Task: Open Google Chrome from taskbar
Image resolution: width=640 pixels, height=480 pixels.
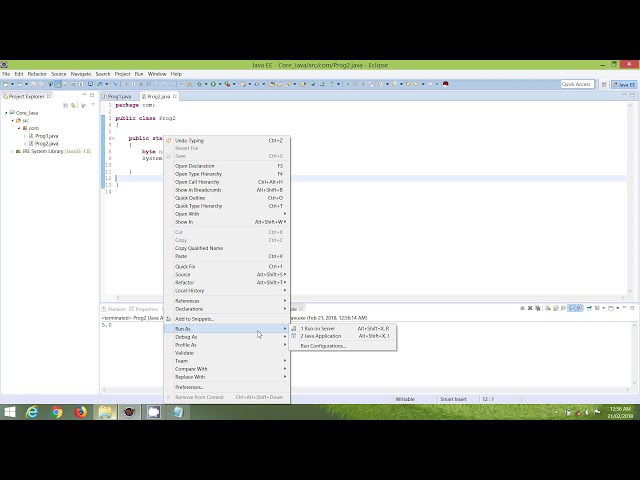Action: (56, 412)
